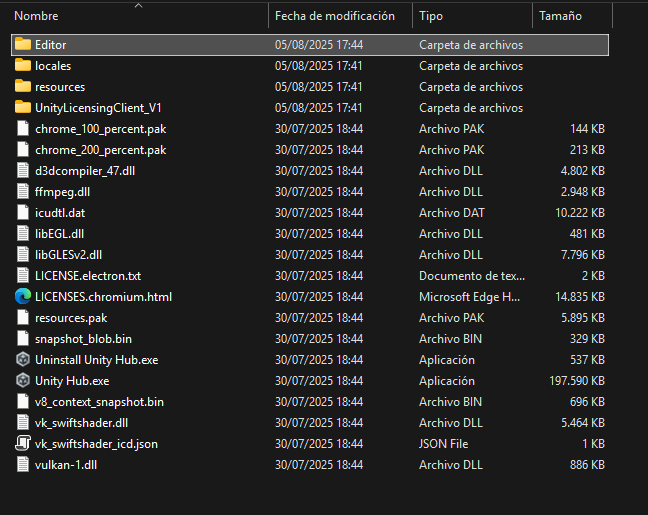This screenshot has height=515, width=648.
Task: Select the file name Unity Hub.exe
Action: click(x=72, y=381)
